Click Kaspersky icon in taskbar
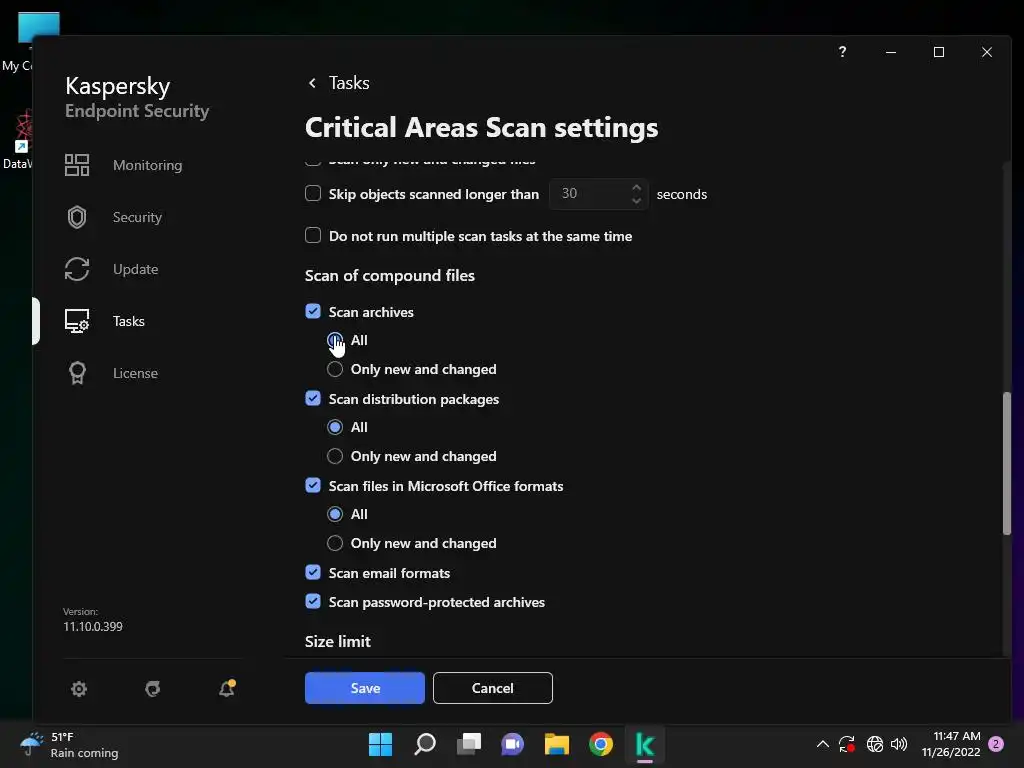 coord(645,744)
